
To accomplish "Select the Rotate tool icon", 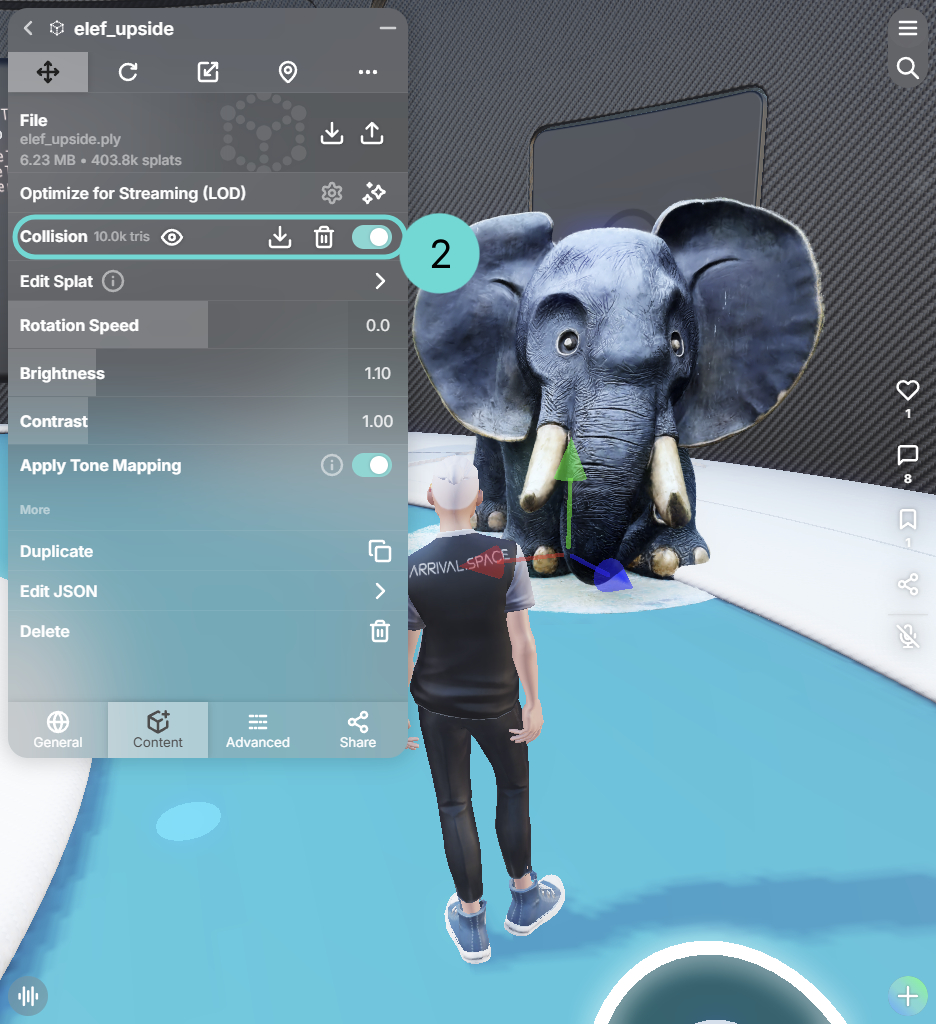I will coord(128,72).
